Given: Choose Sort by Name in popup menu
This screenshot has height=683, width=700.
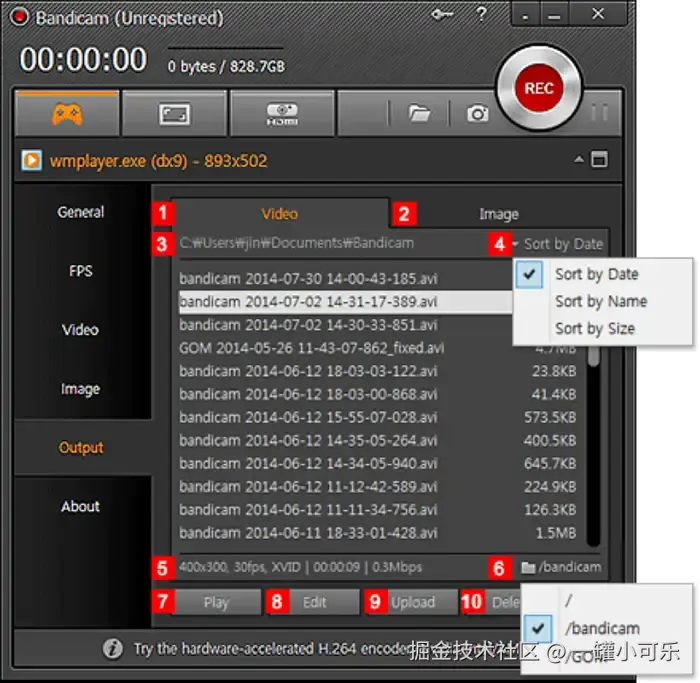Looking at the screenshot, I should point(603,301).
